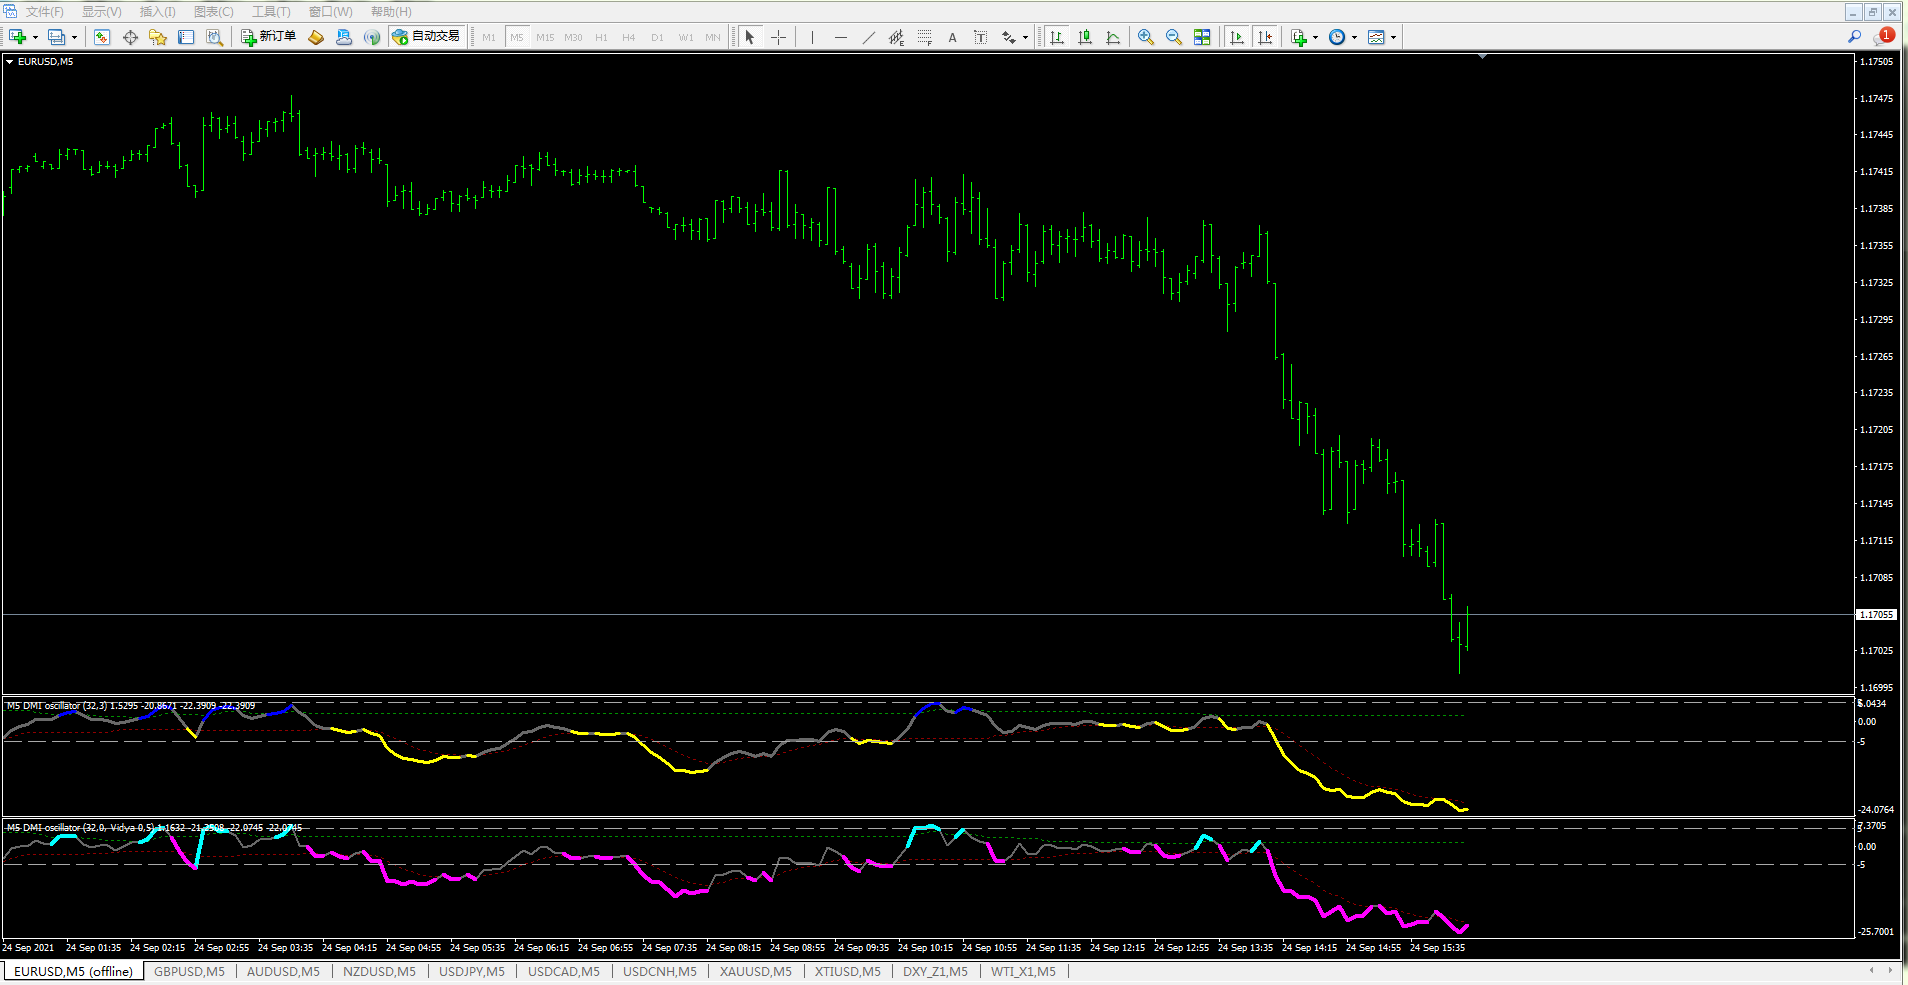Switch chart to candlesticks view

point(1085,37)
